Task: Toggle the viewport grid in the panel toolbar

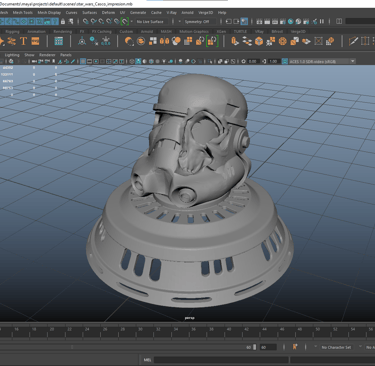Action: click(83, 61)
